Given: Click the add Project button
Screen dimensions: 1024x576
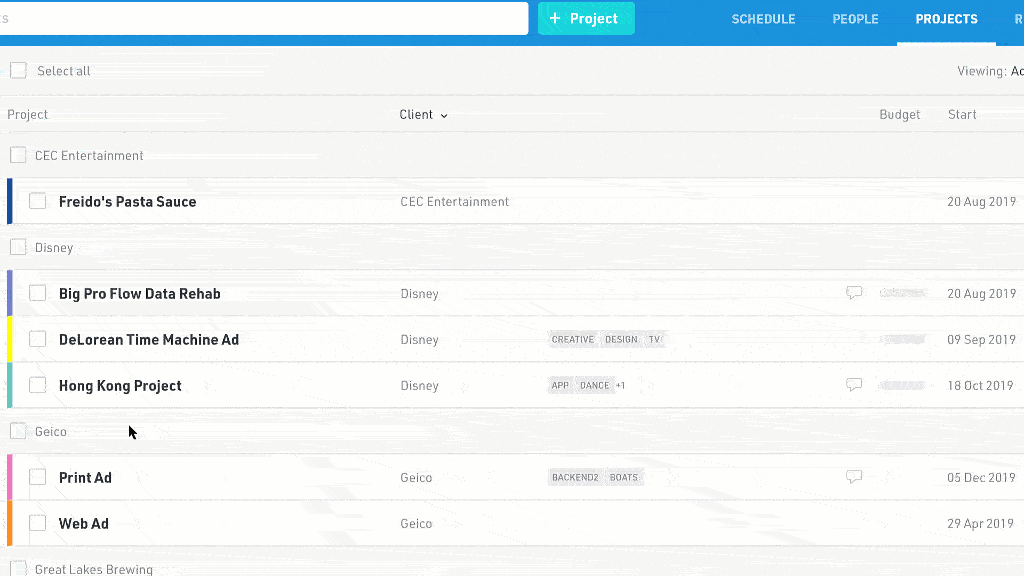Looking at the screenshot, I should (586, 19).
